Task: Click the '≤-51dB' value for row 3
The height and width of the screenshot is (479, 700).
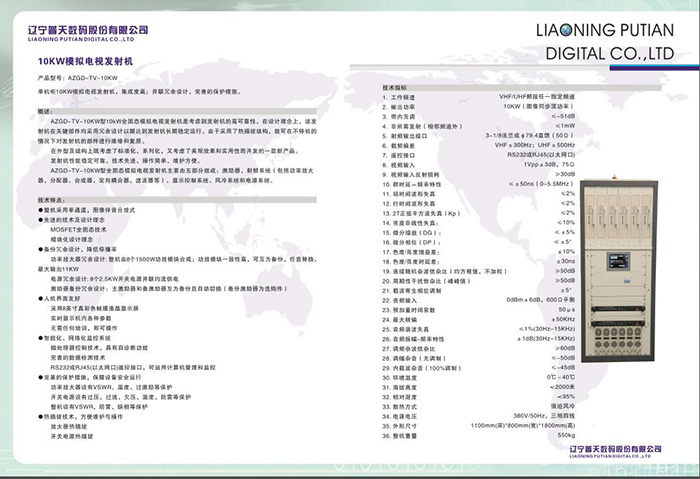Action: (x=563, y=116)
